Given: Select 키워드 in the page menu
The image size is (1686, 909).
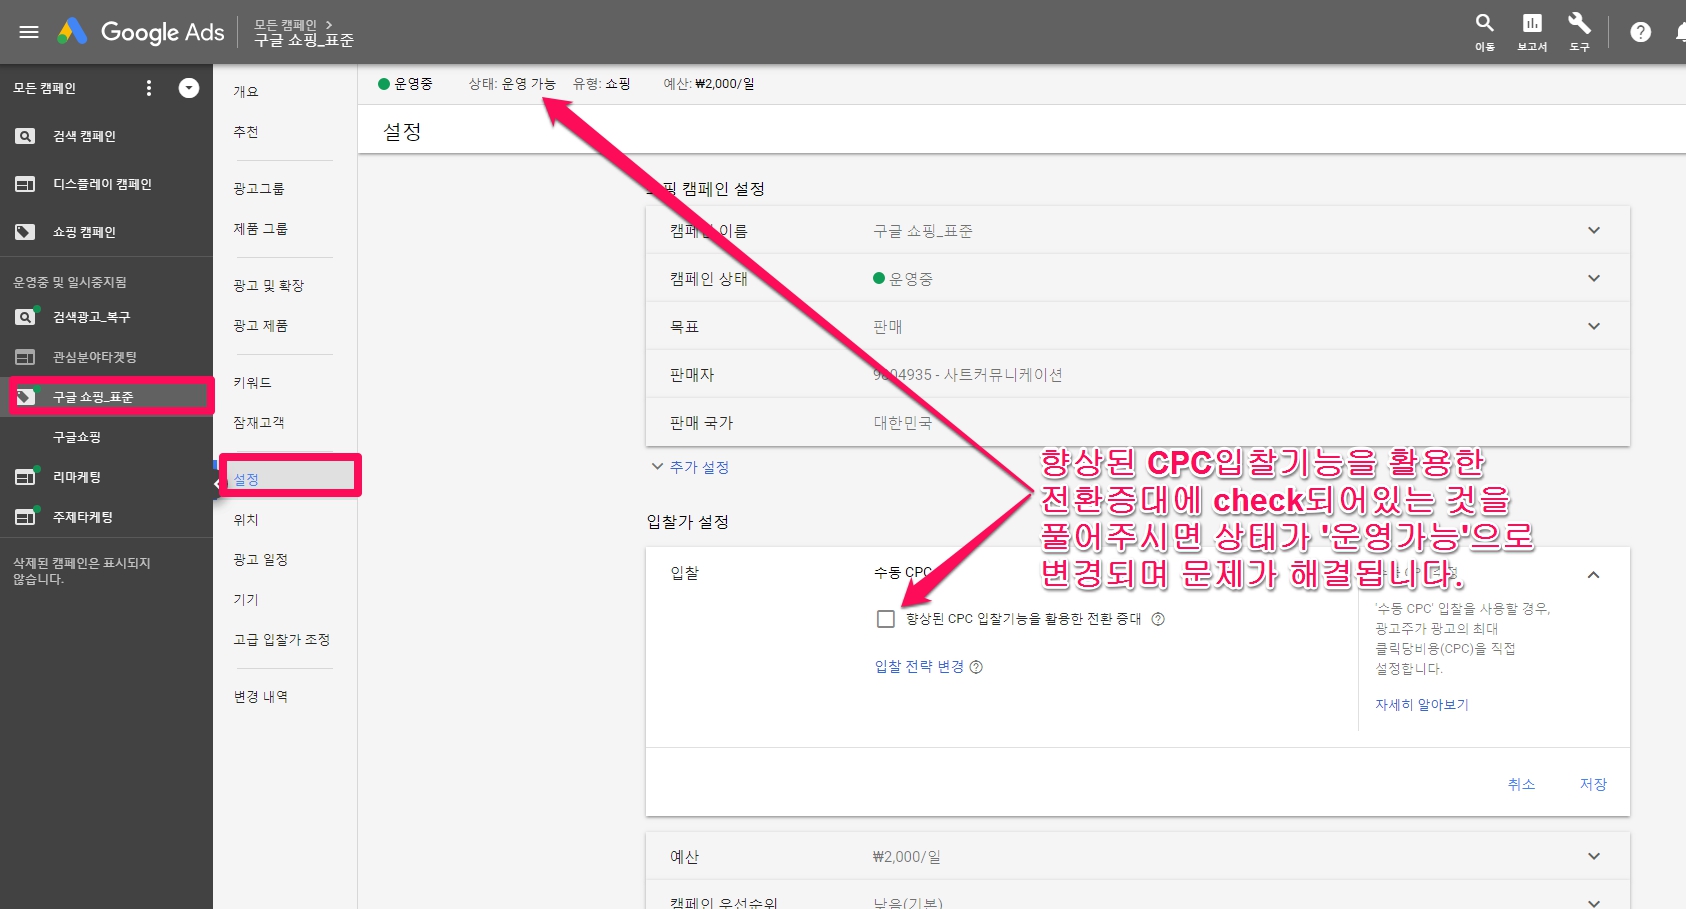Looking at the screenshot, I should [252, 383].
